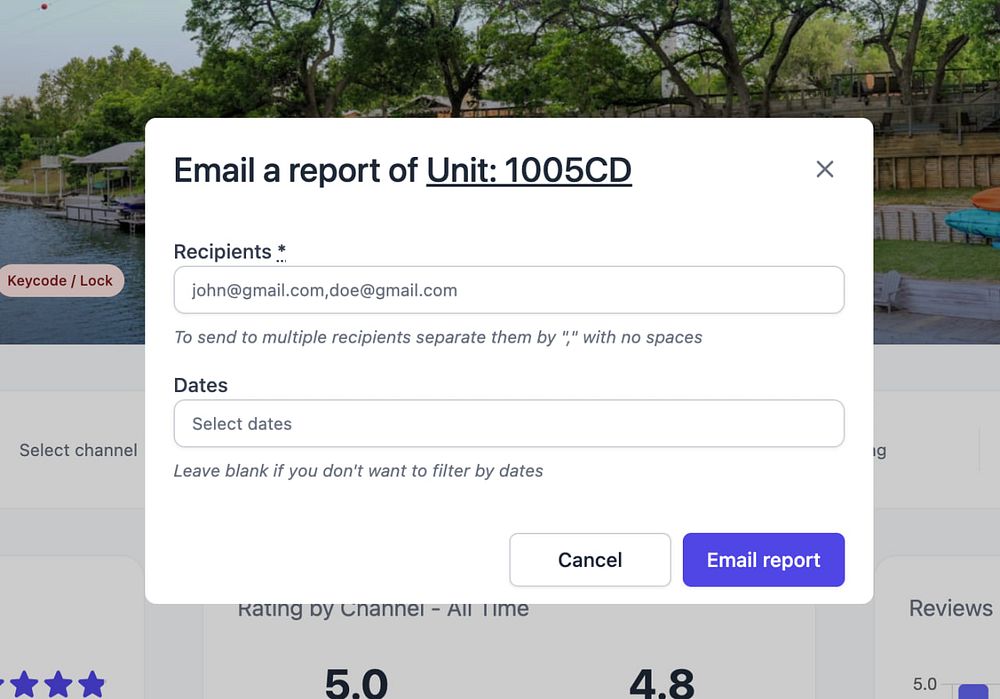Click the rightmost purple star icon

[92, 684]
